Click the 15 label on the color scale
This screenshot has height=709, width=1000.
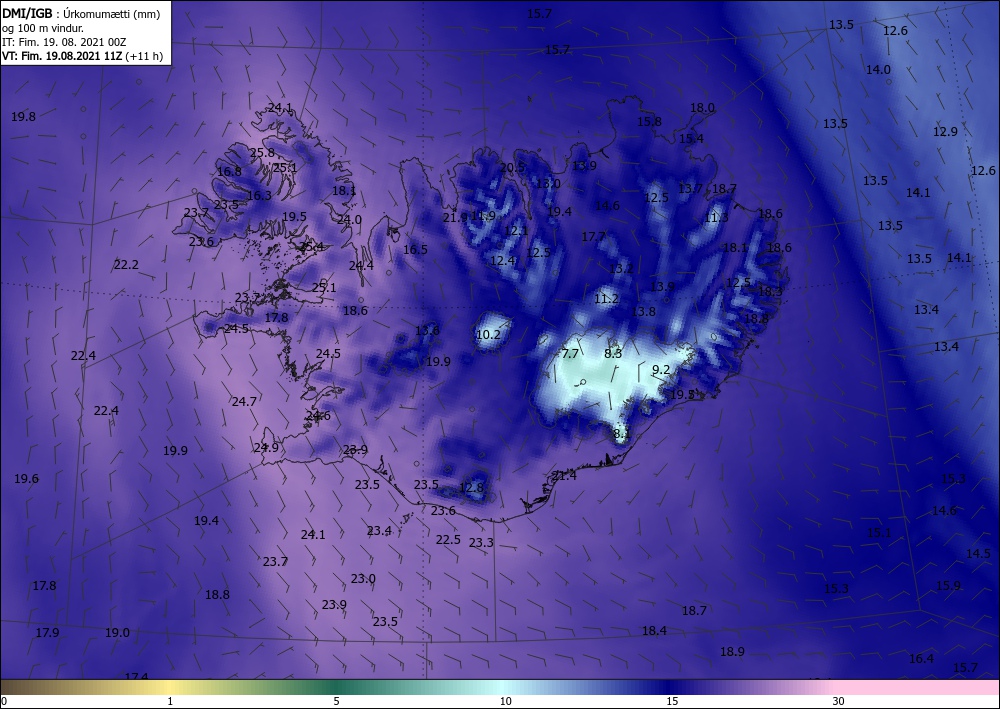coord(672,701)
